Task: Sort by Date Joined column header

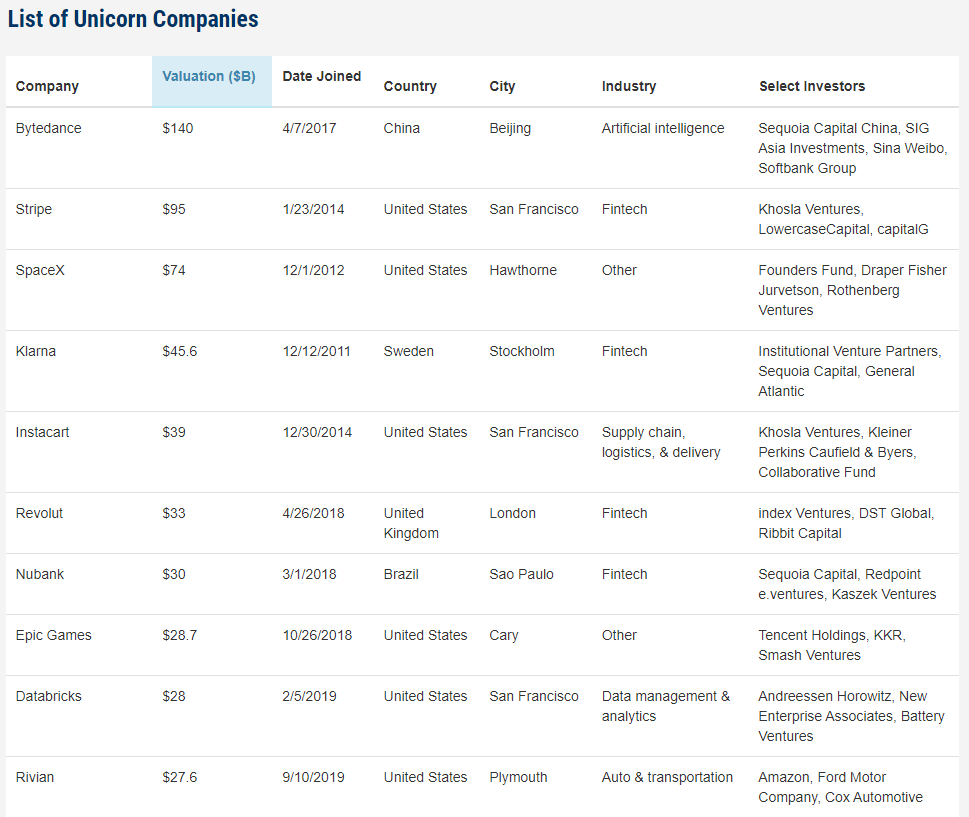Action: [x=322, y=76]
